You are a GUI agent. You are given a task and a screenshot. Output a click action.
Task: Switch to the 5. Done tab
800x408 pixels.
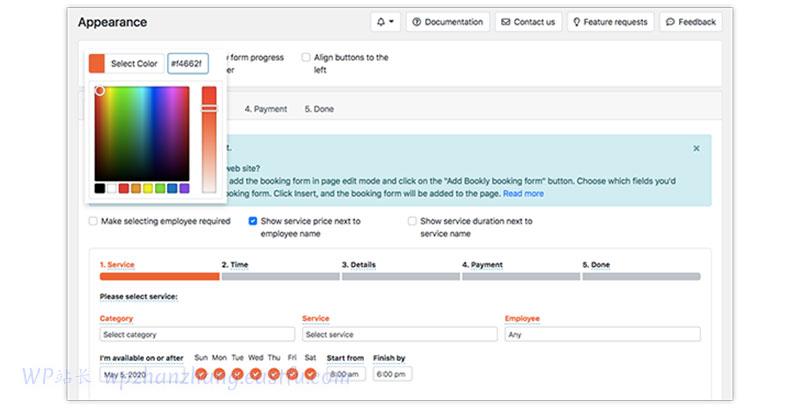(x=319, y=109)
